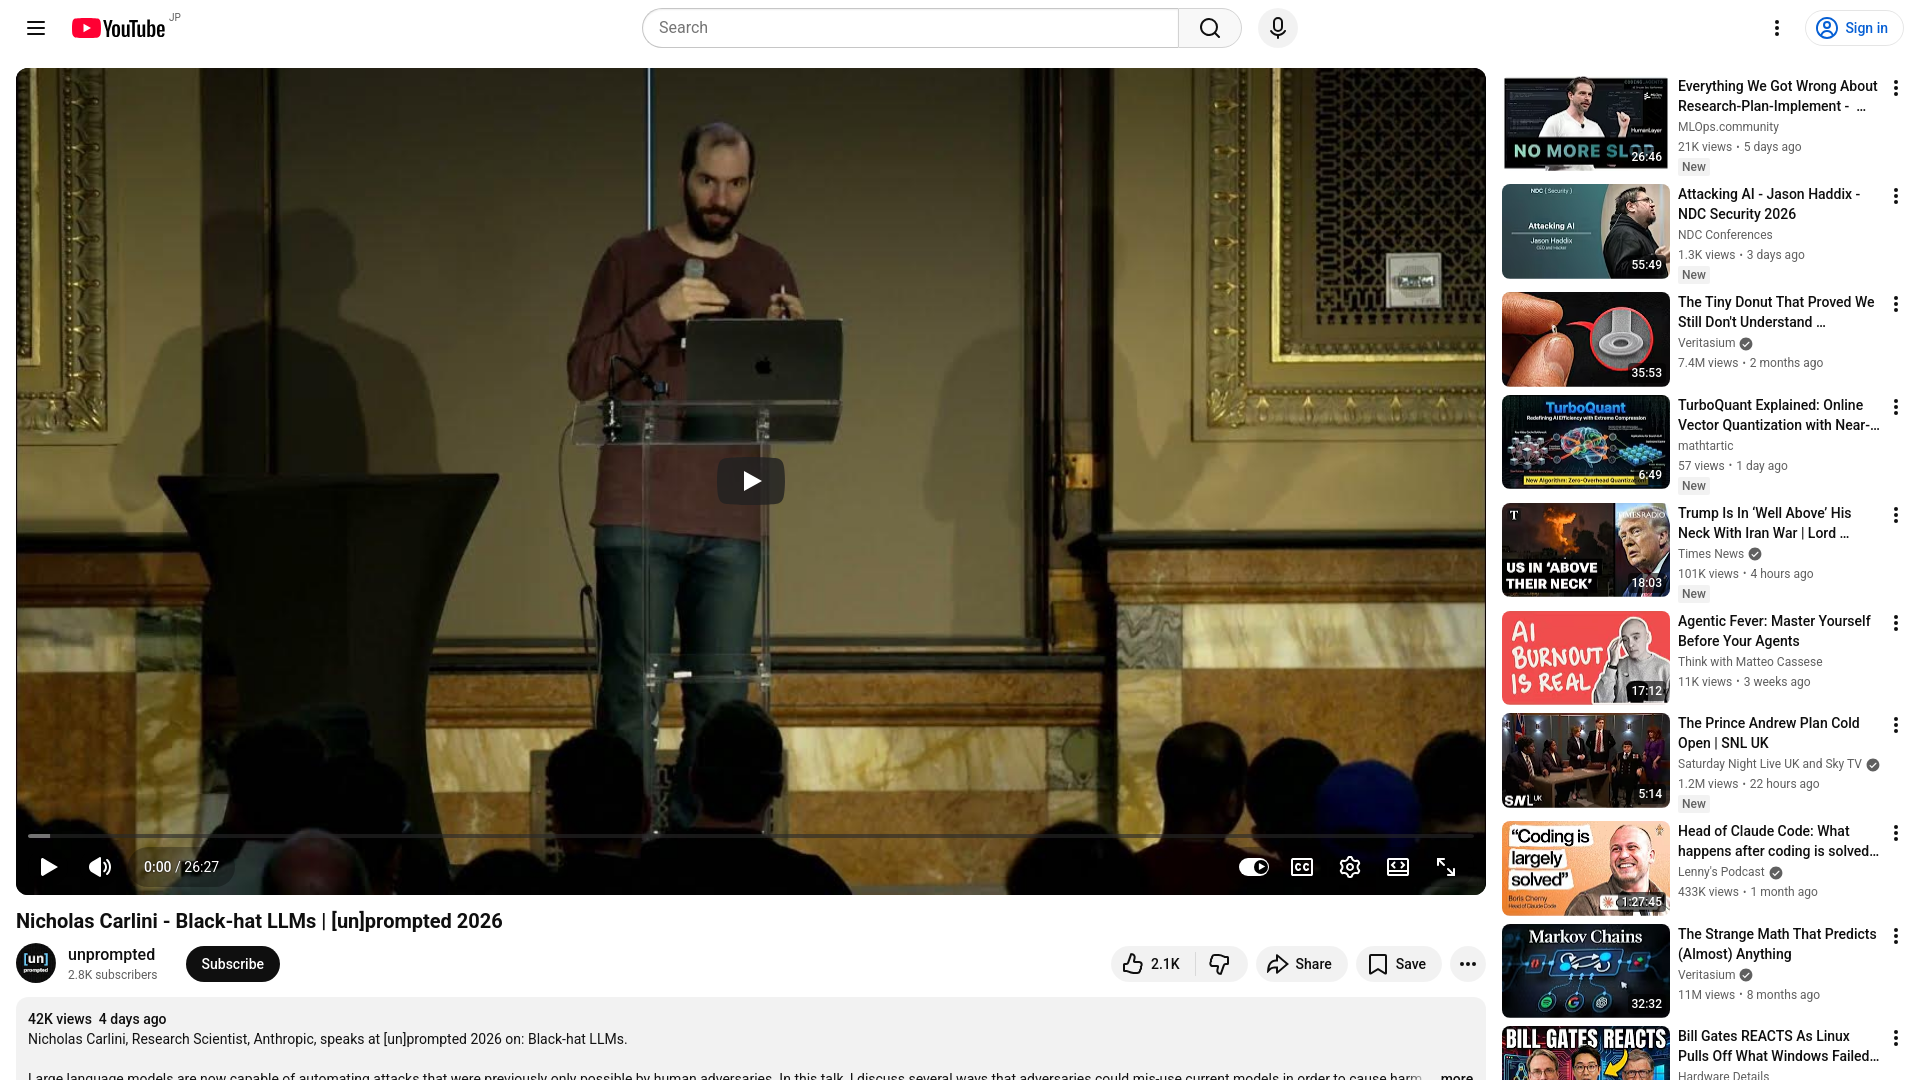Open the Markov Chains video thumbnail
The width and height of the screenshot is (1920, 1080).
pos(1585,970)
